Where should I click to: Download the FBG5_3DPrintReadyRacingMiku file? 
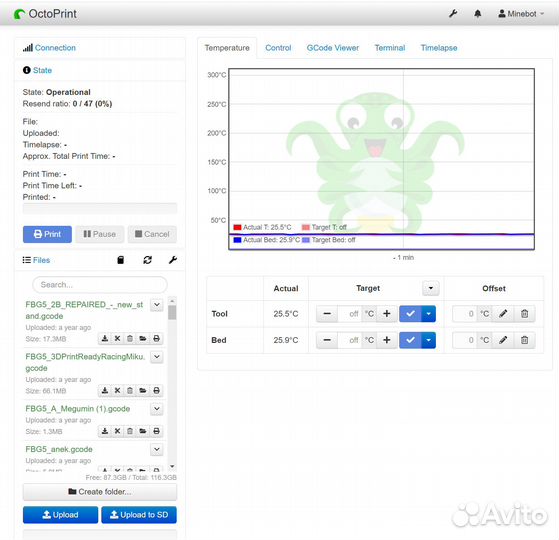(105, 391)
